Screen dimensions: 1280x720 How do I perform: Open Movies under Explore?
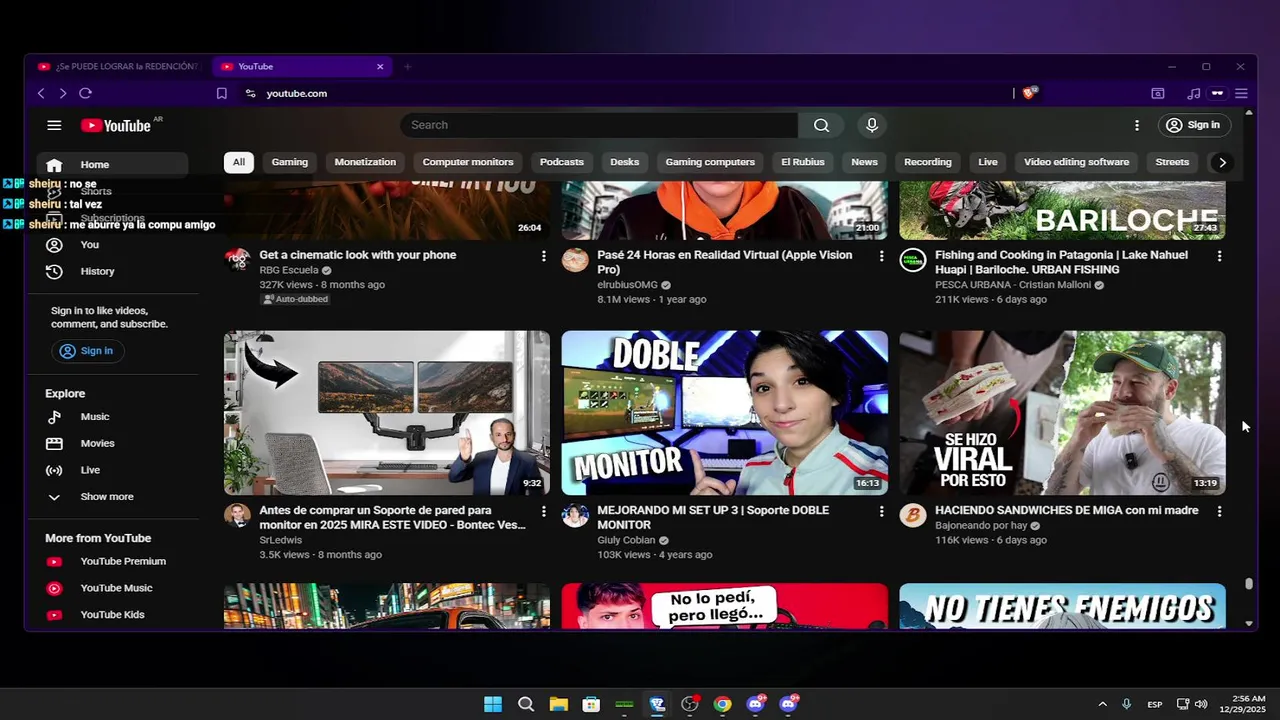point(112,443)
